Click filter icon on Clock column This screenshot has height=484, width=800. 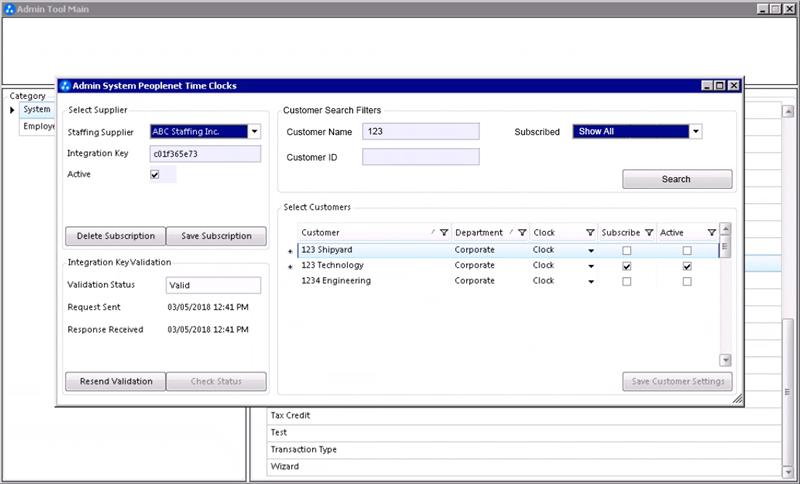pyautogui.click(x=590, y=233)
